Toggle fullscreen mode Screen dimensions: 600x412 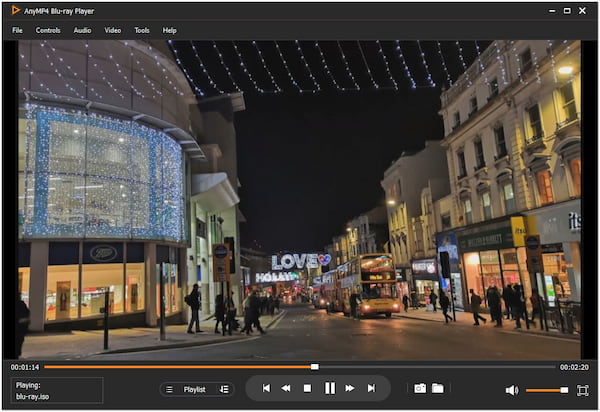[x=583, y=389]
